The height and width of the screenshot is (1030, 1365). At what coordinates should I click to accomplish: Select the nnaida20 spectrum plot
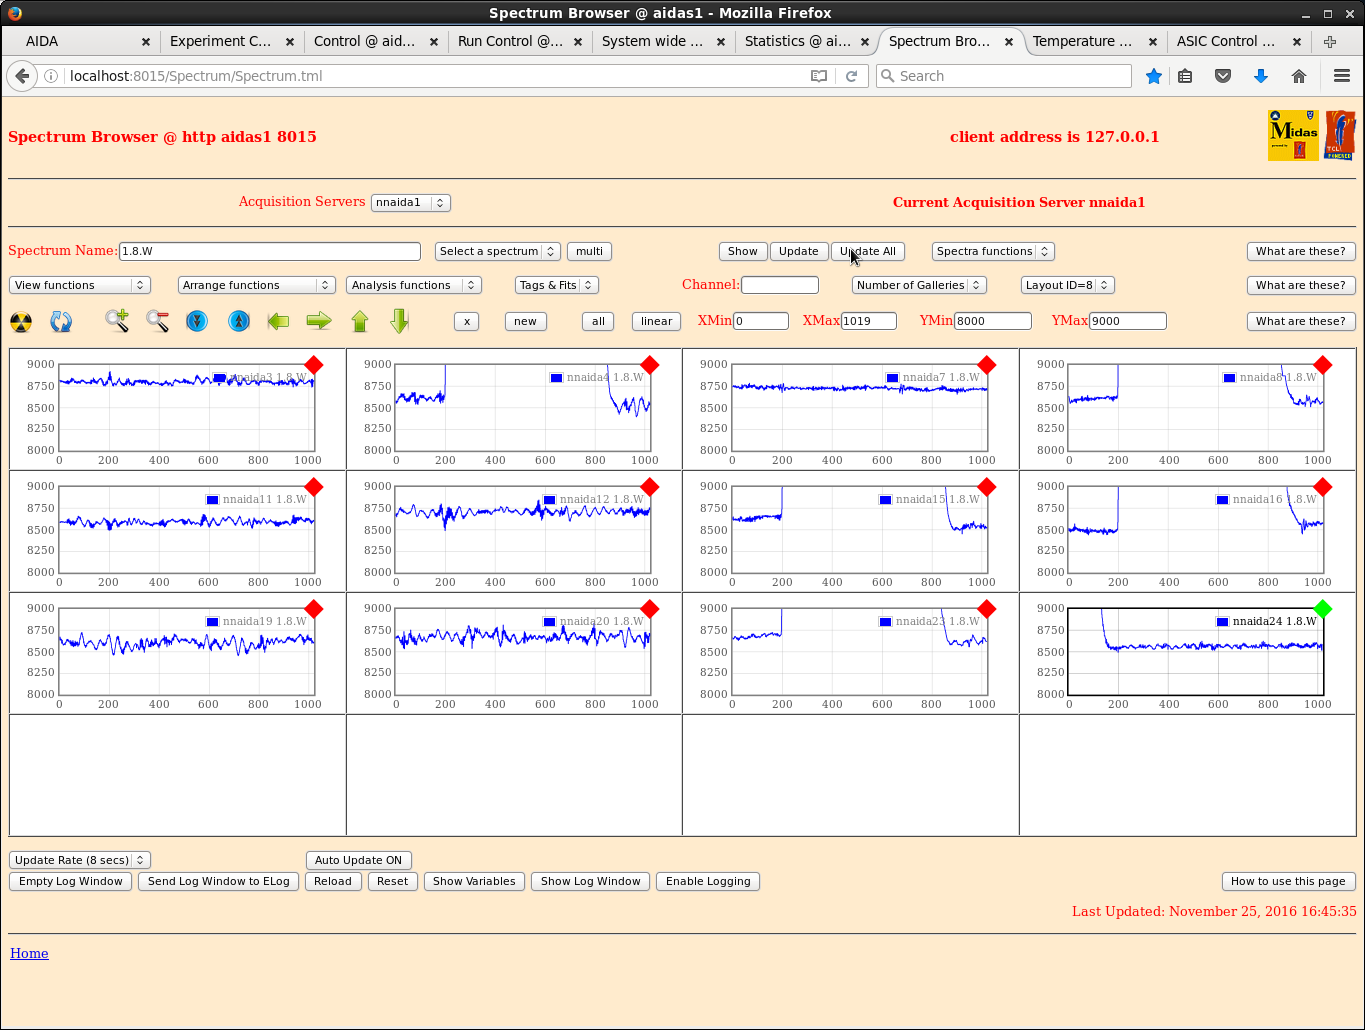[x=523, y=652]
